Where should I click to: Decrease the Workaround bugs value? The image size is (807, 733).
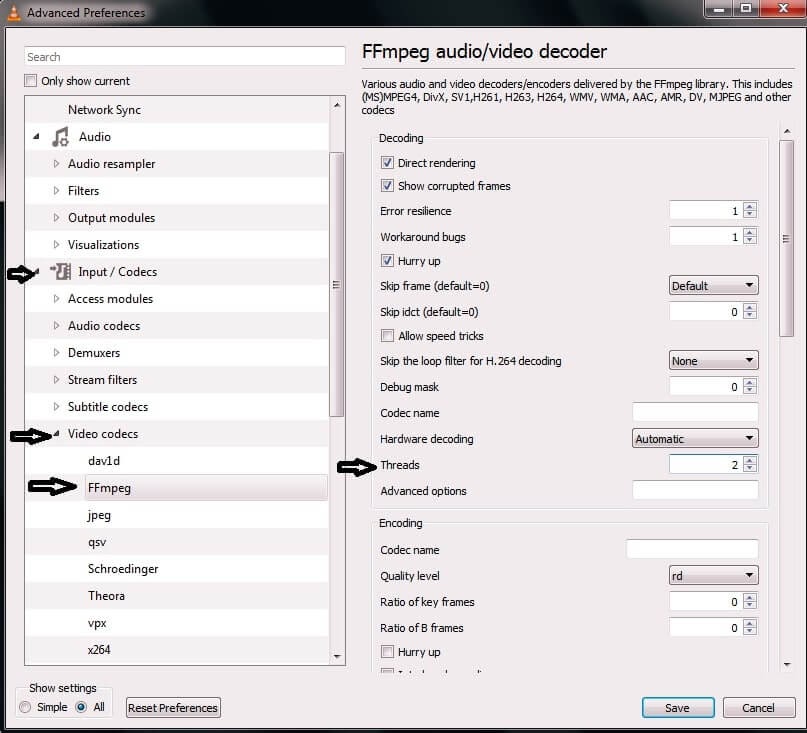[750, 240]
